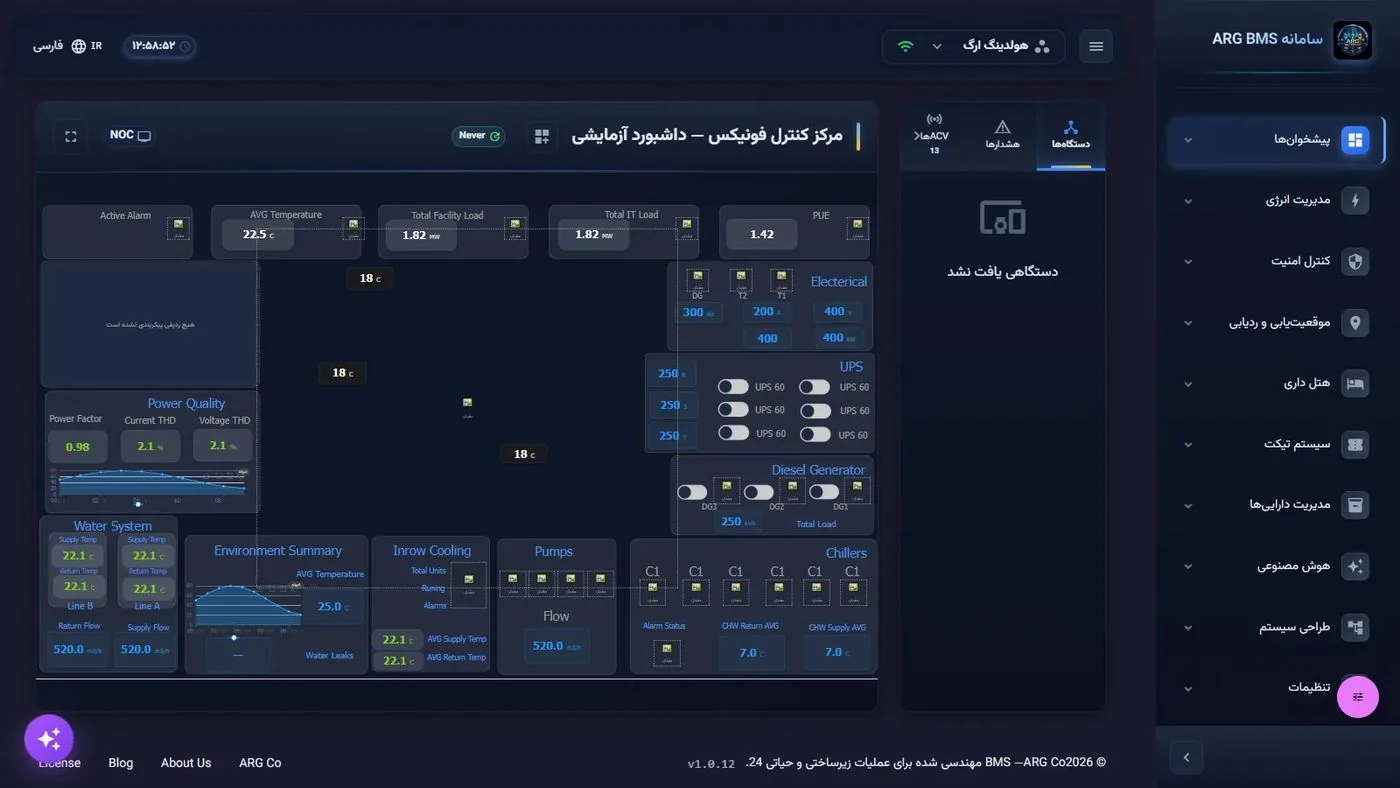Click the PUE value 1.42
1400x788 pixels.
point(762,235)
